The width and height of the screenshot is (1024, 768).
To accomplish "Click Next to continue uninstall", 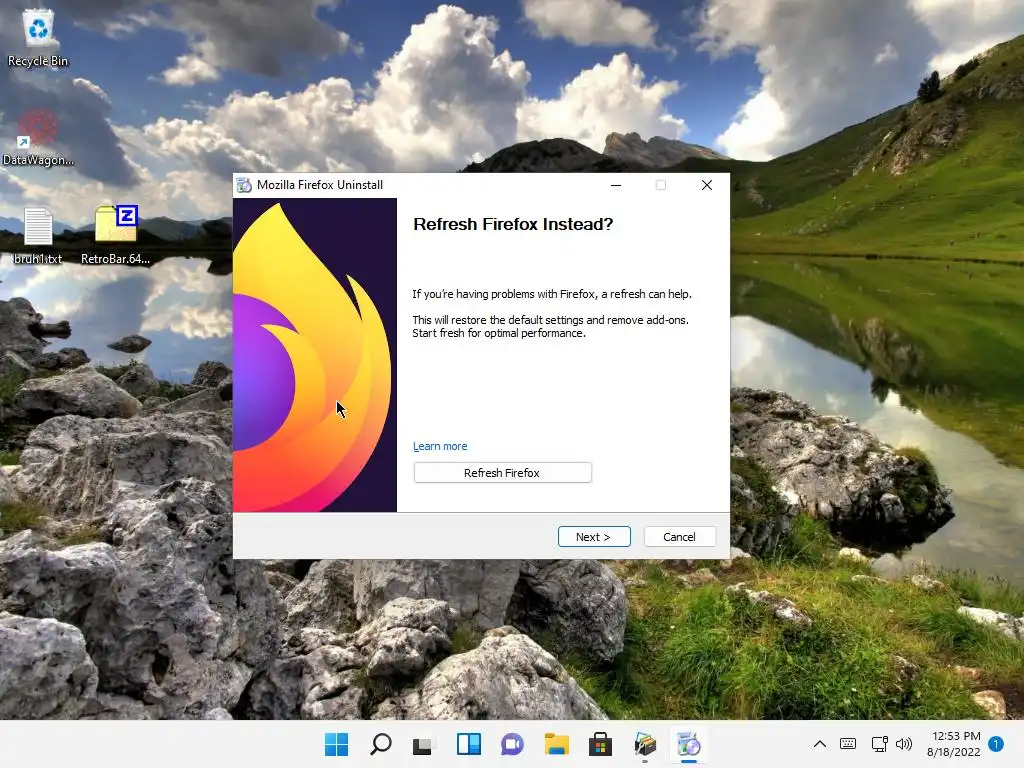I will (594, 537).
